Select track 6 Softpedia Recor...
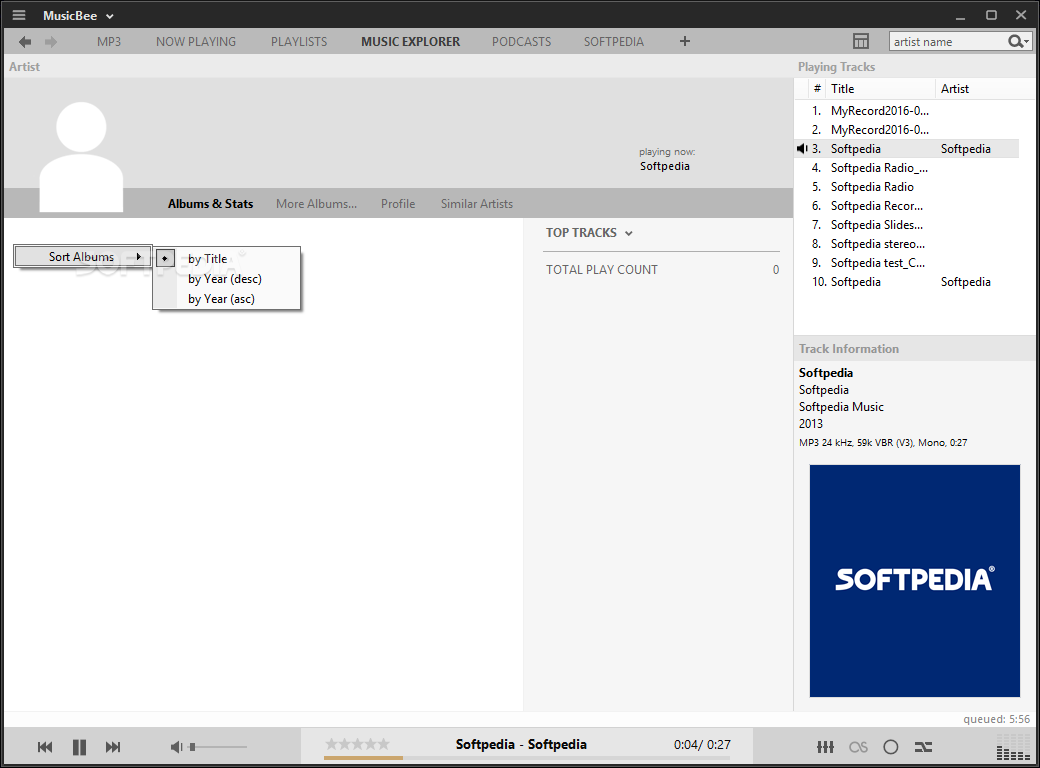 pos(906,206)
